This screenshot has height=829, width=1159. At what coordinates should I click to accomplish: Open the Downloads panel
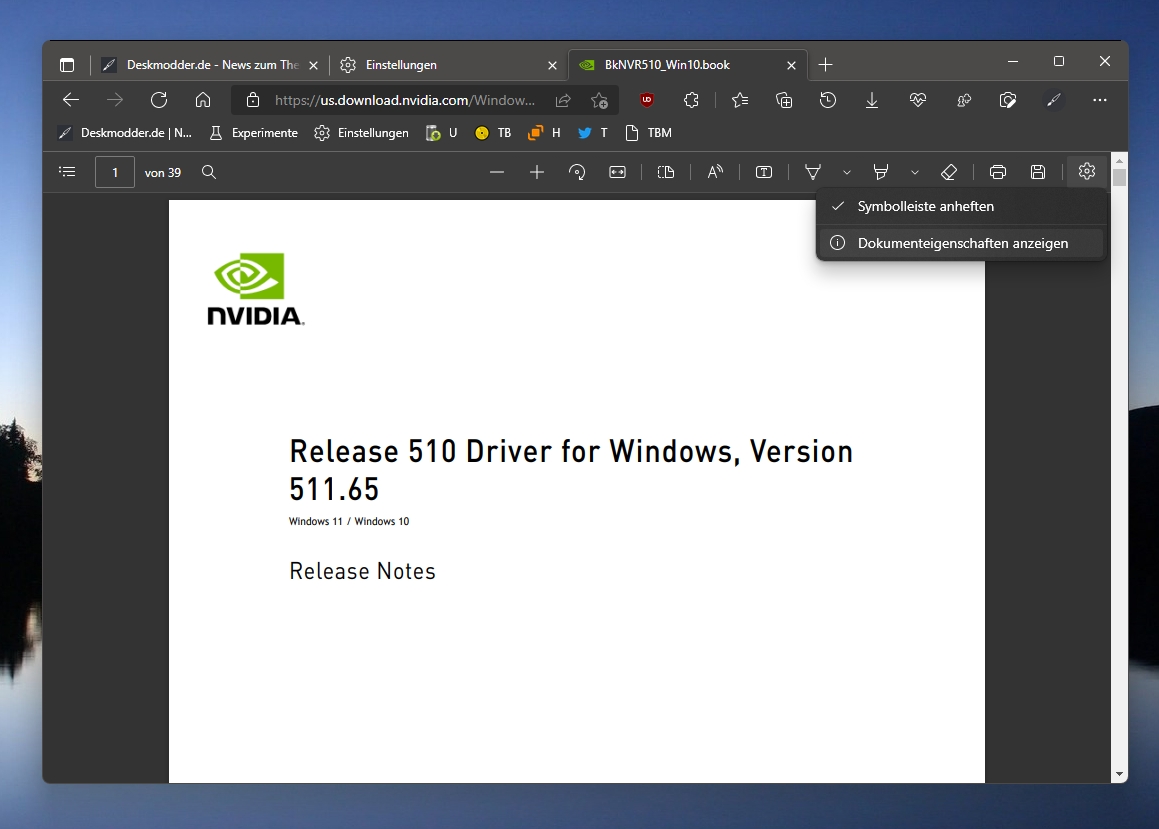(872, 100)
